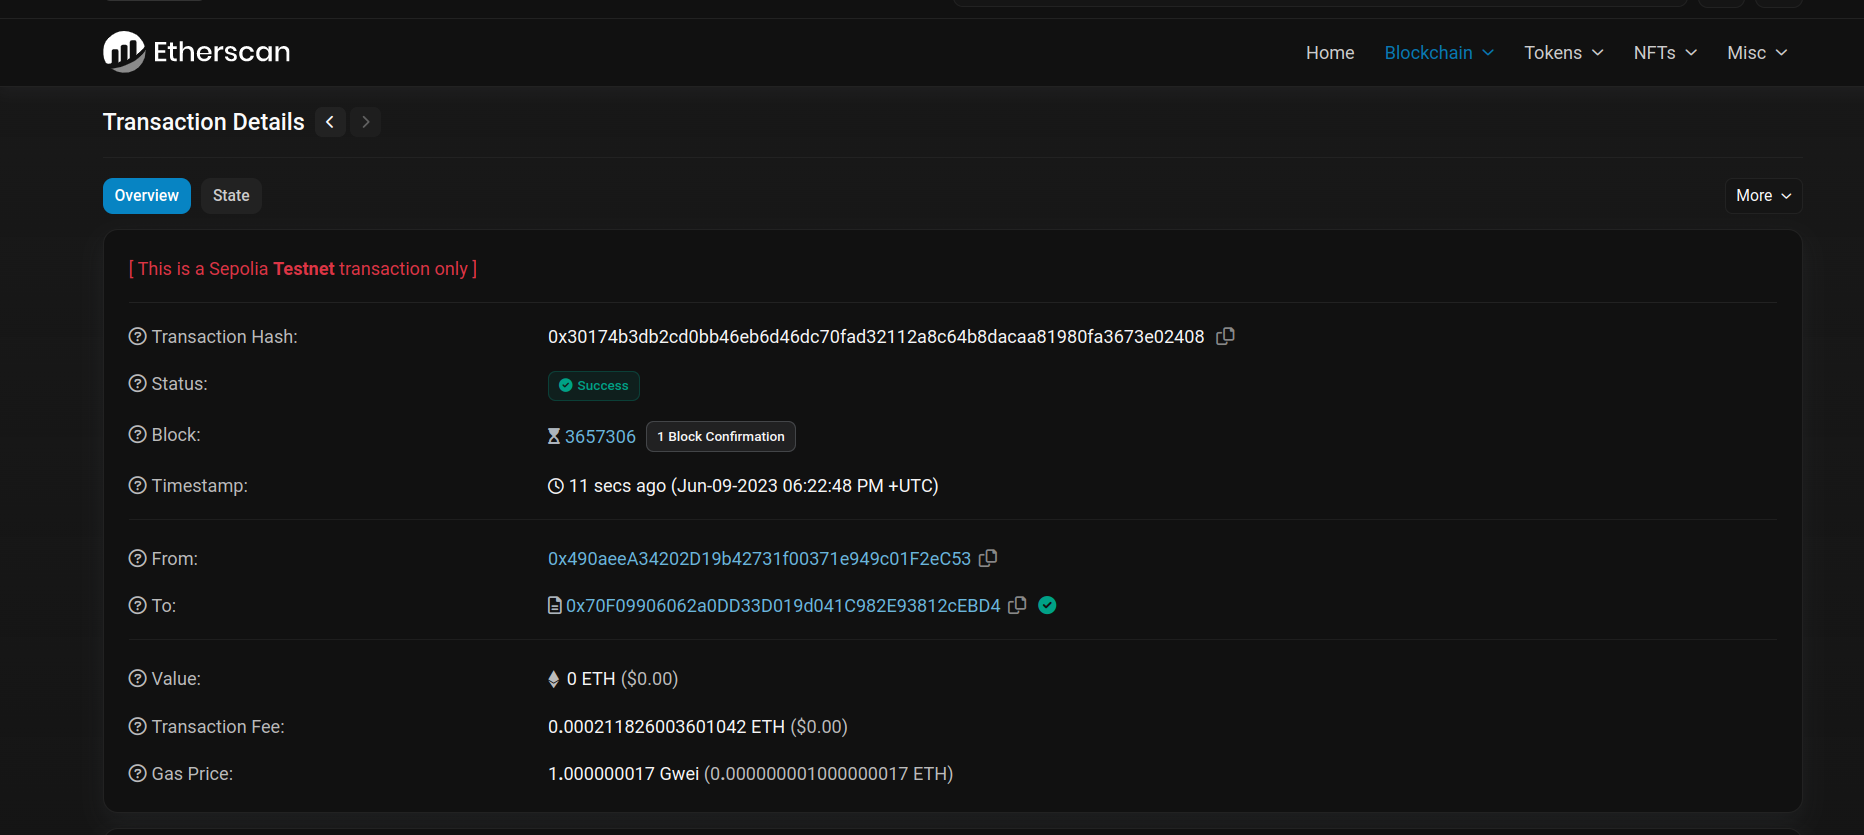Viewport: 1864px width, 835px height.
Task: Click the Sepolia Testnet notice text
Action: click(x=303, y=269)
